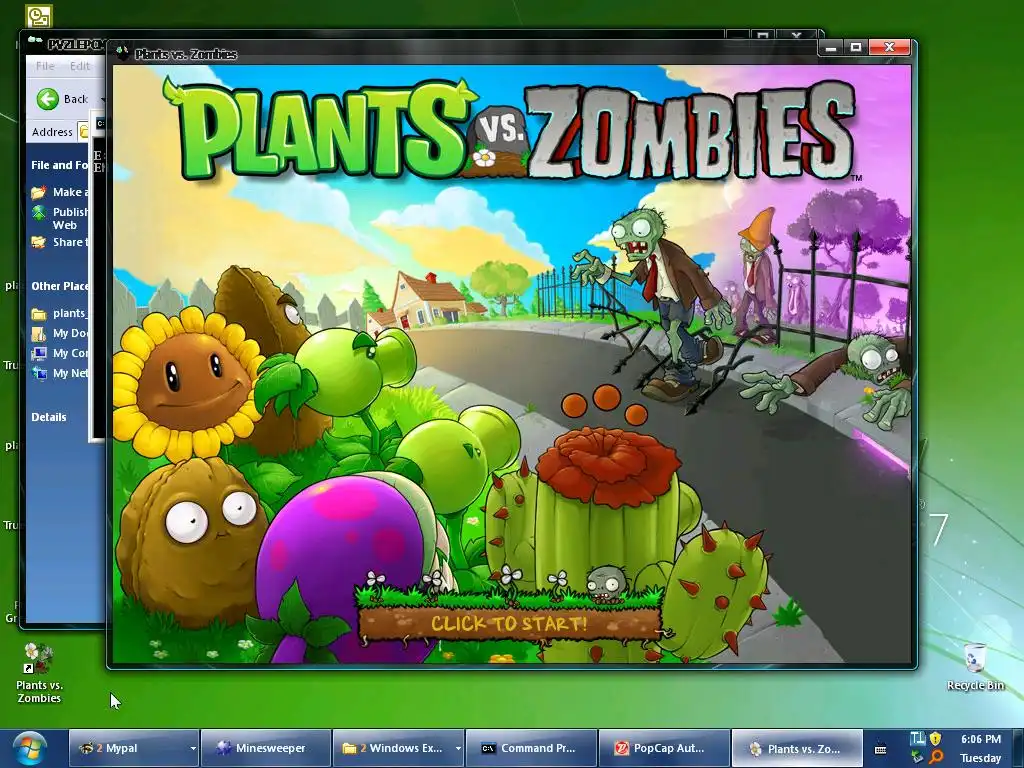Click the My Documents icon in Other Places

point(39,334)
